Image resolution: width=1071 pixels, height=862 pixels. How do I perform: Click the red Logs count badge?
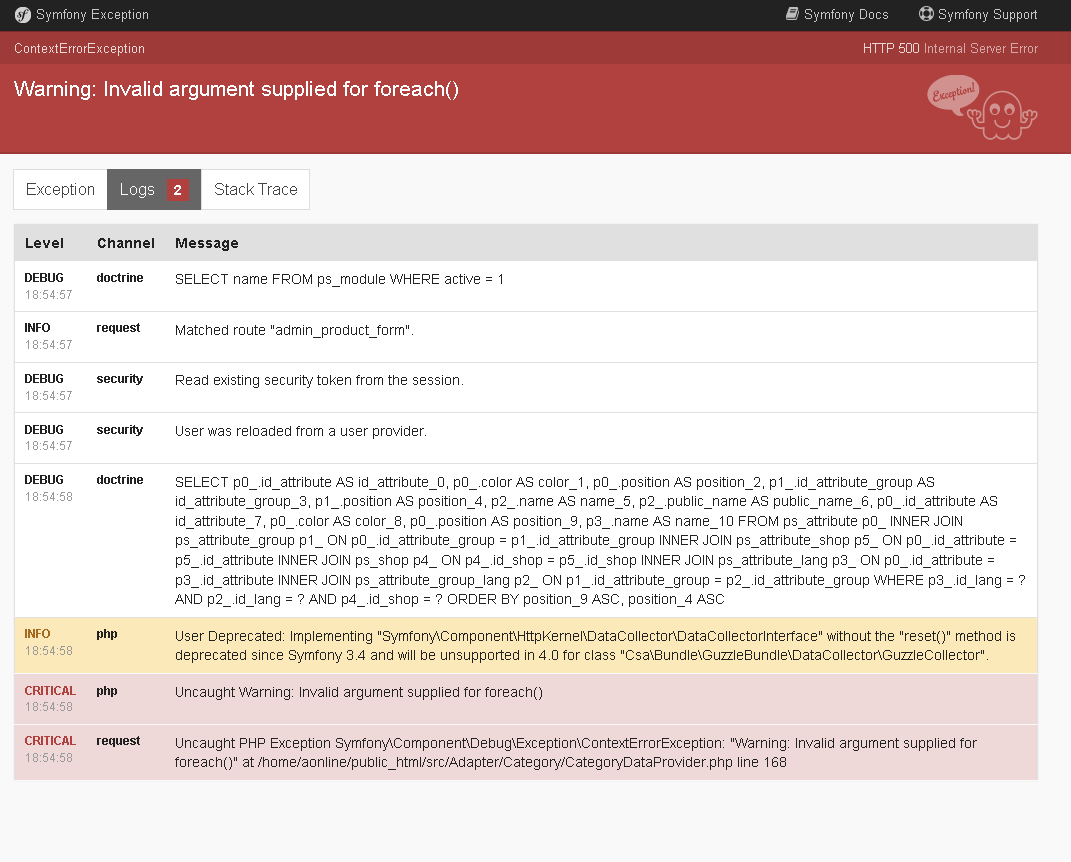click(178, 190)
